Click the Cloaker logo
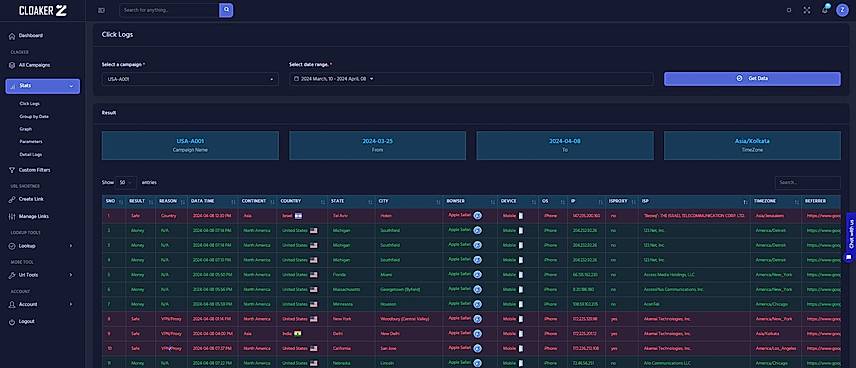Image resolution: width=856 pixels, height=368 pixels. tap(43, 10)
